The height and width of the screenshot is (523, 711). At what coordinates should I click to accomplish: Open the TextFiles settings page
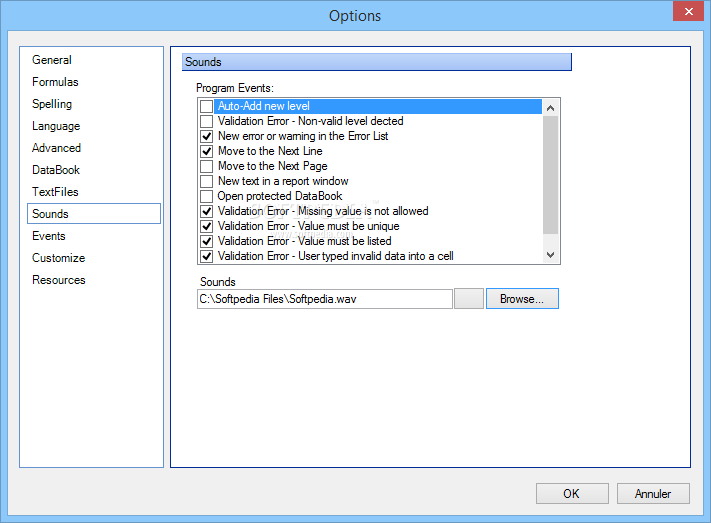(x=55, y=192)
